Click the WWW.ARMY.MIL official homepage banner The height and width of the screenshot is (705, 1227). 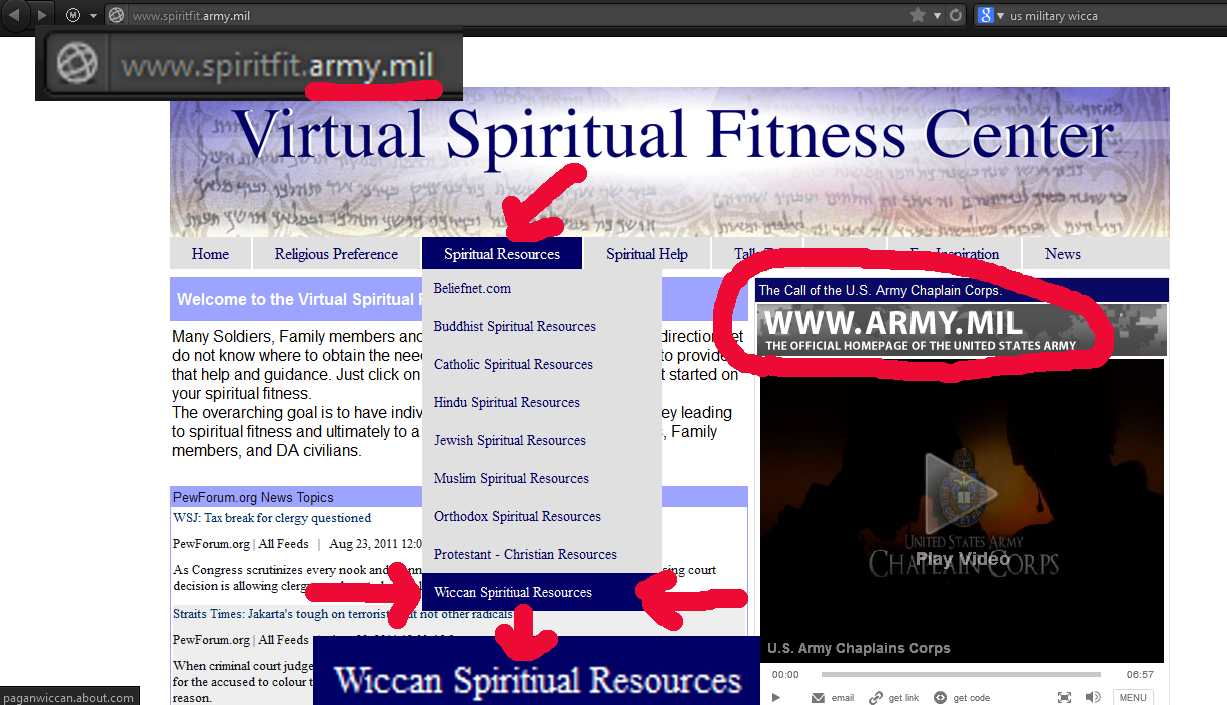pyautogui.click(x=961, y=329)
